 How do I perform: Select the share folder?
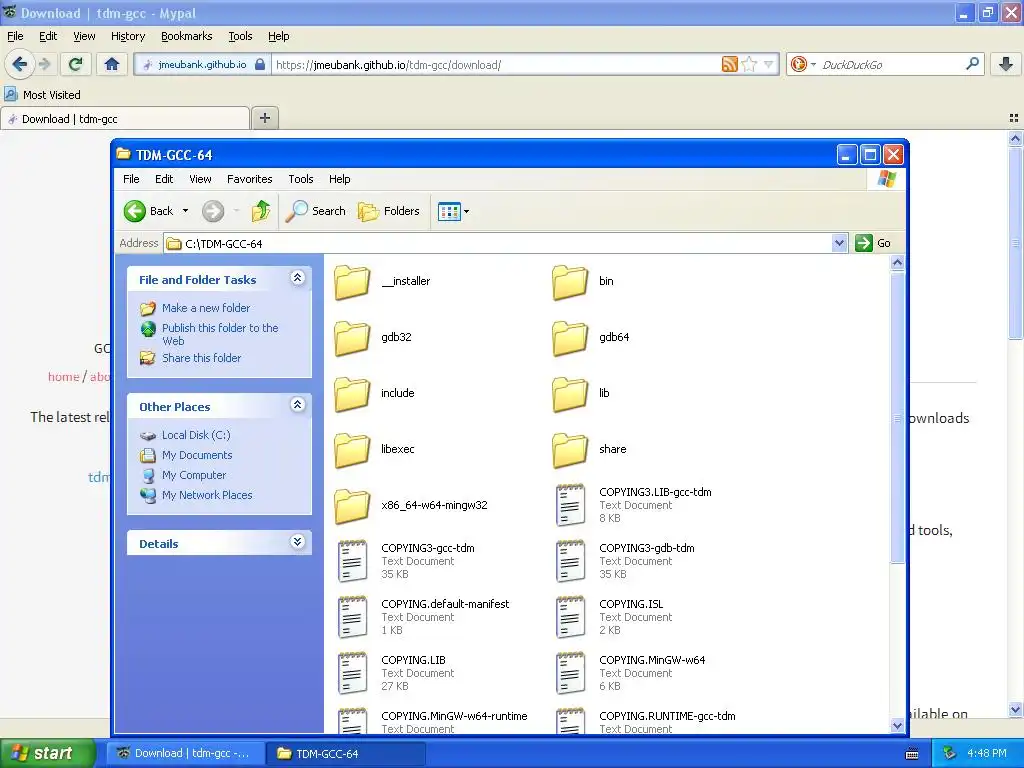(x=590, y=449)
